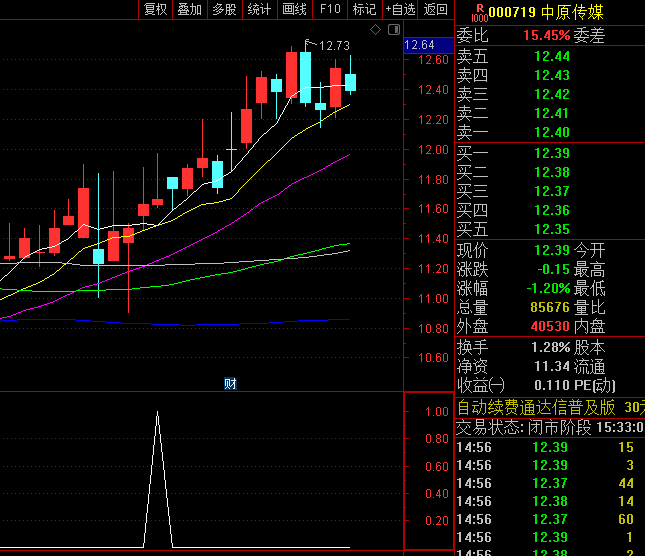
Task: Select 卖四 price 12.43
Action: [x=550, y=75]
